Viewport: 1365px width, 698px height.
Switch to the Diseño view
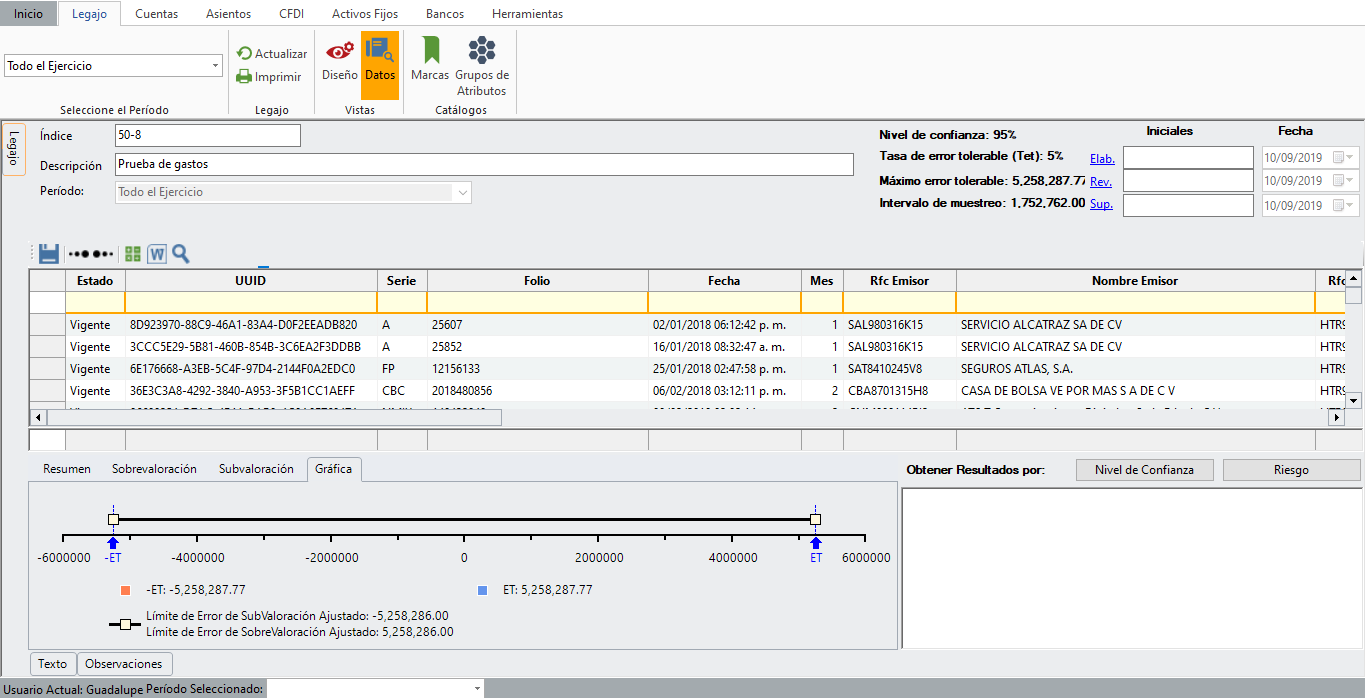pos(339,62)
